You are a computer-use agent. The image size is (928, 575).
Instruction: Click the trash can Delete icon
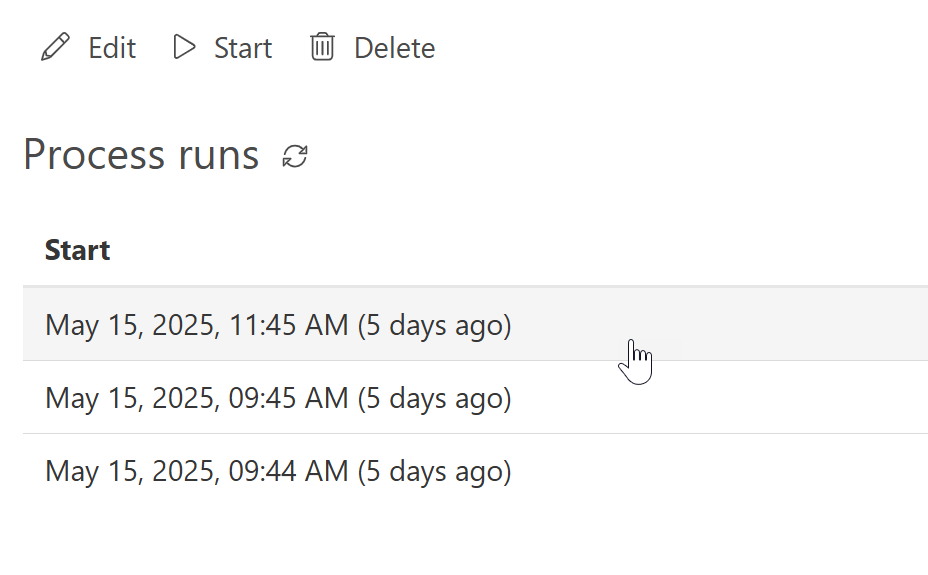(x=322, y=47)
